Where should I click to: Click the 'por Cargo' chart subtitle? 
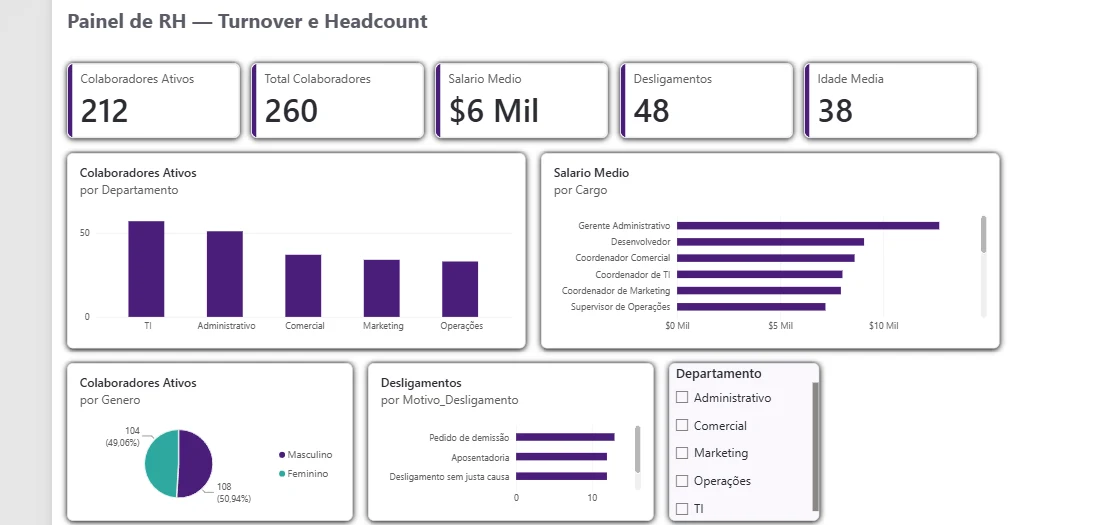pyautogui.click(x=581, y=190)
